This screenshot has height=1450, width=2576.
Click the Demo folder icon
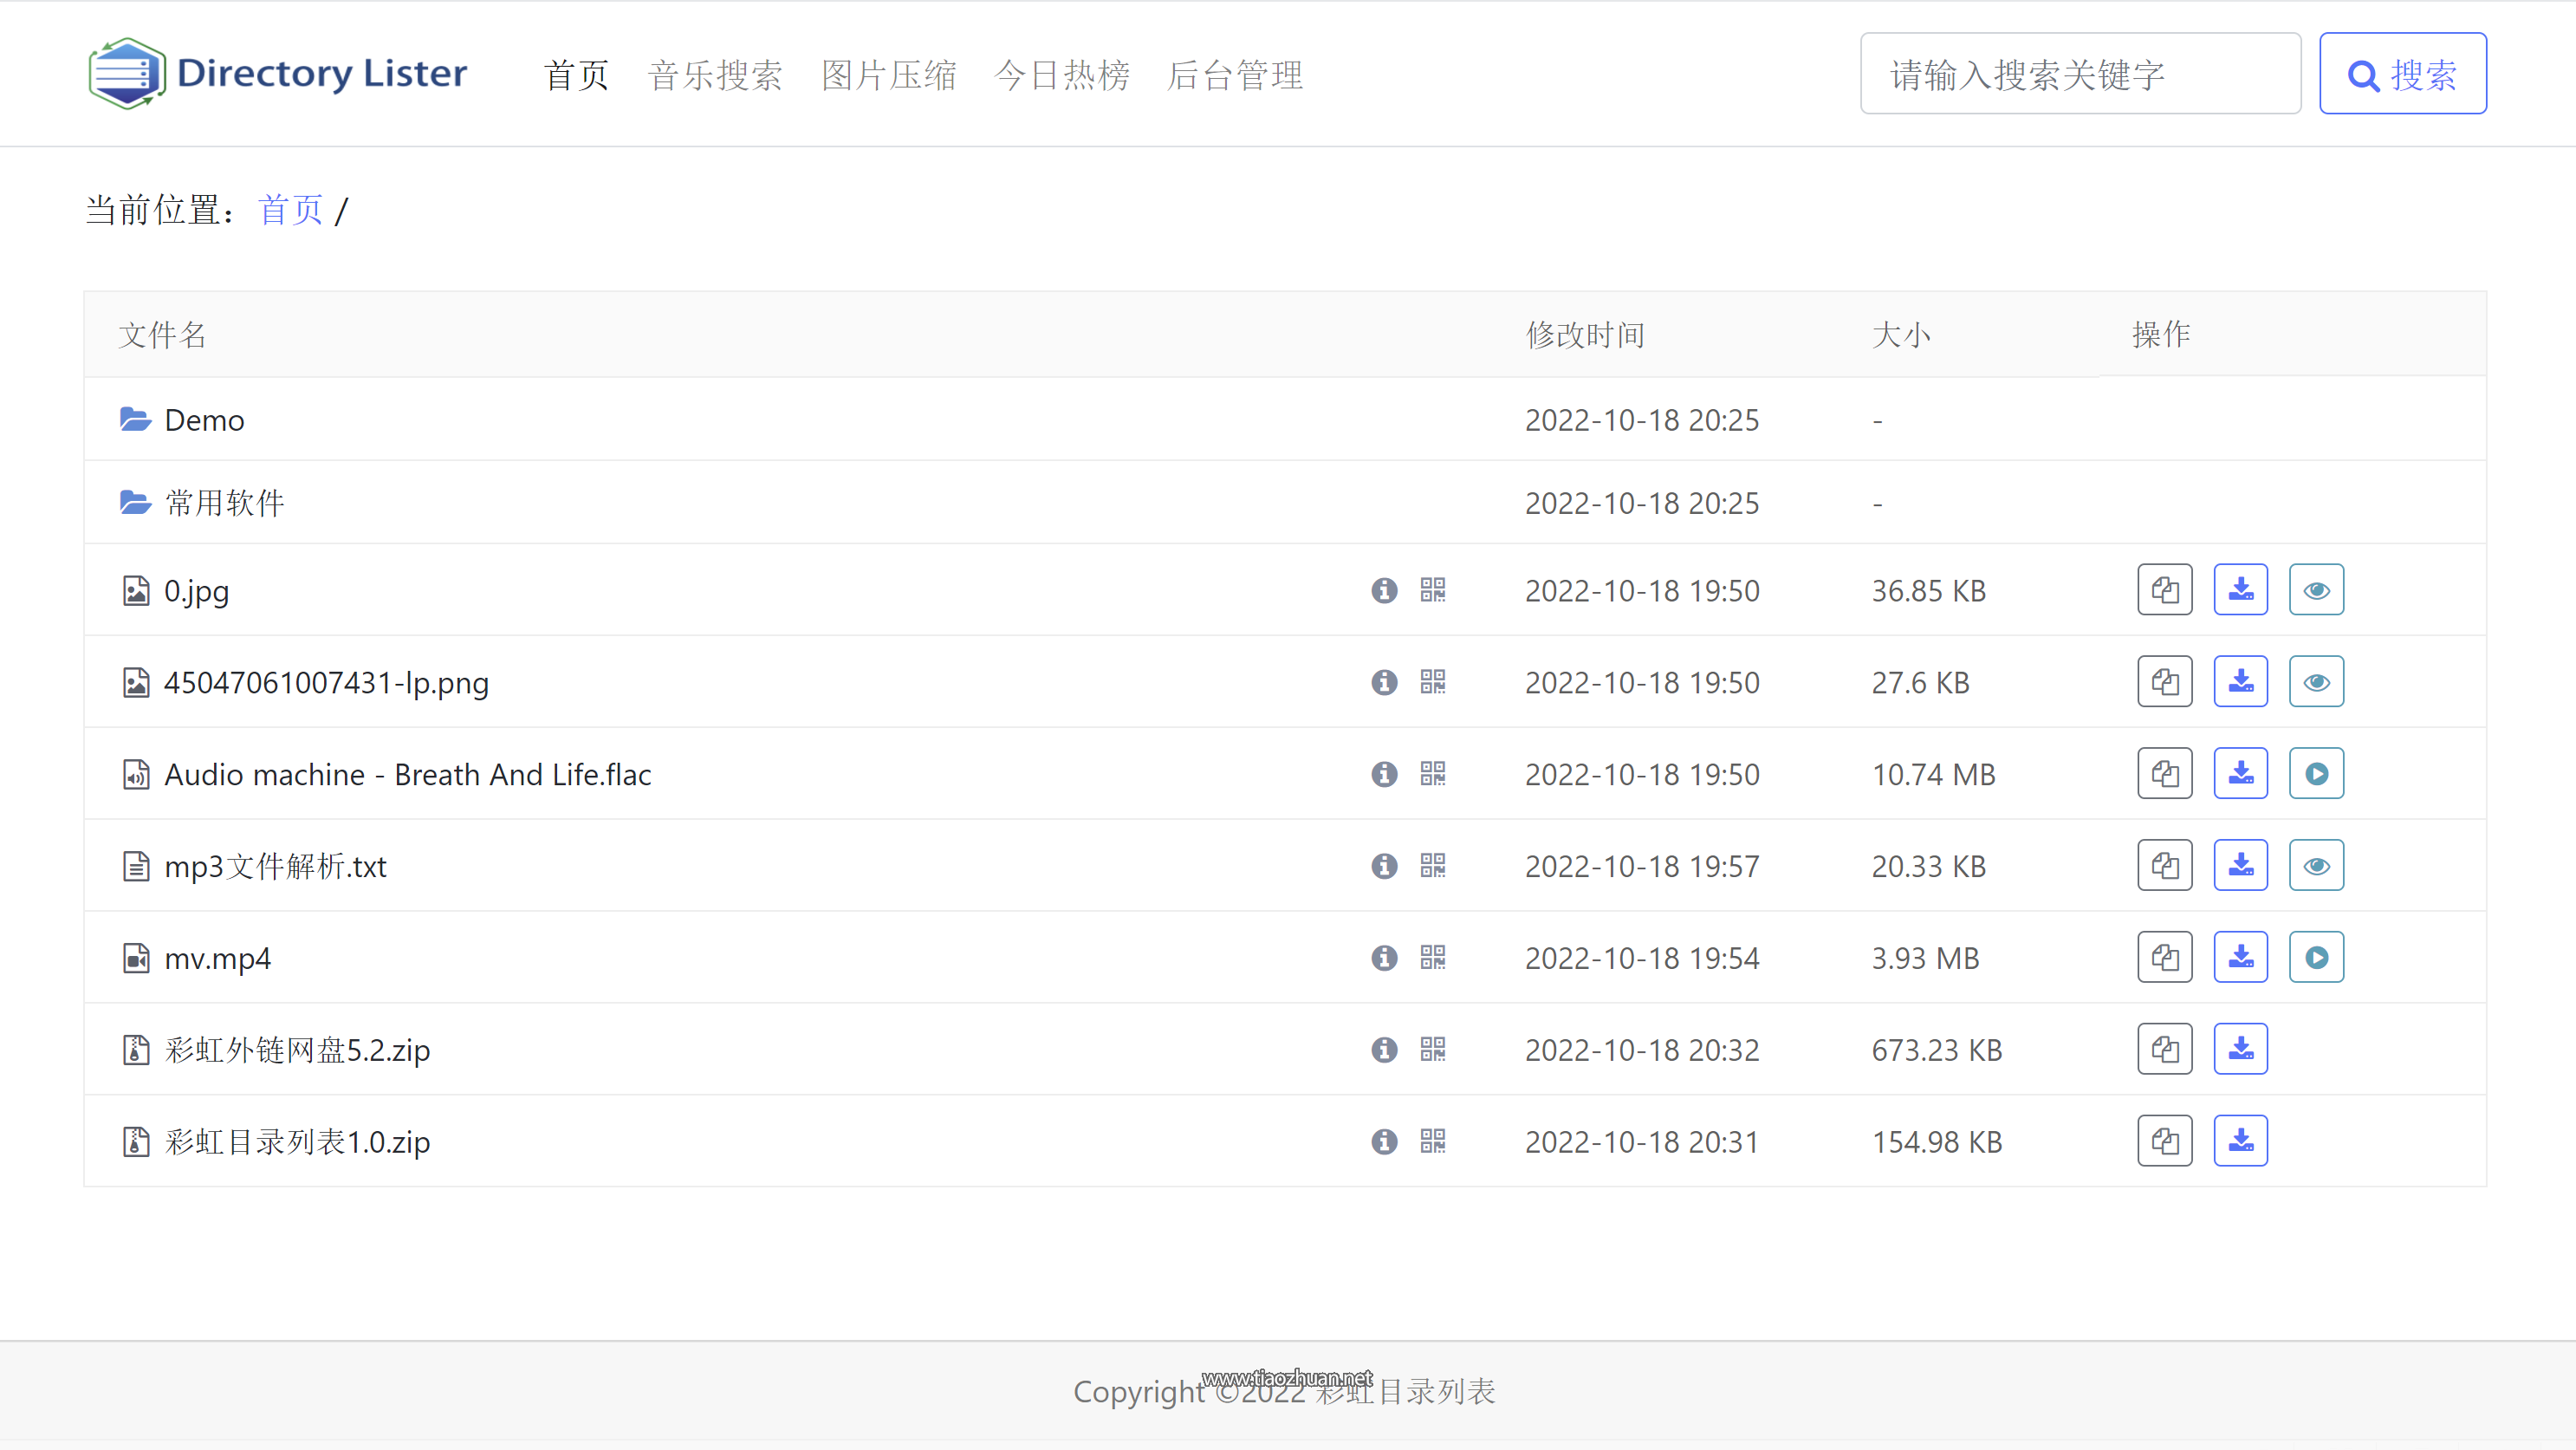[135, 419]
